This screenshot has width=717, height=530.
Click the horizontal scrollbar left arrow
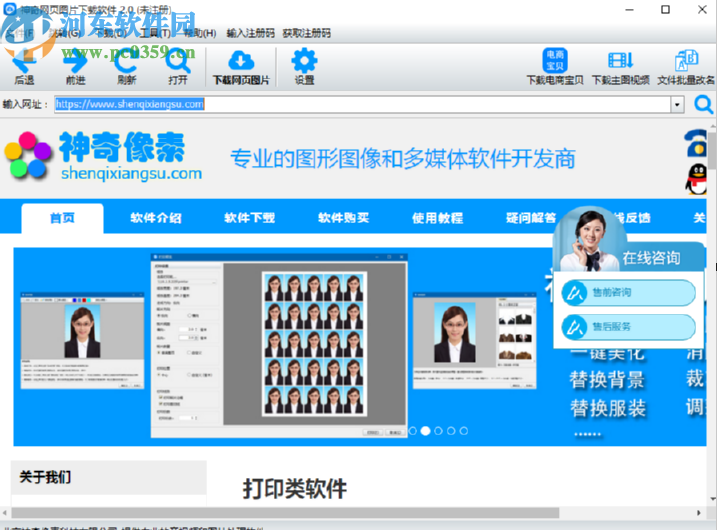(5, 513)
